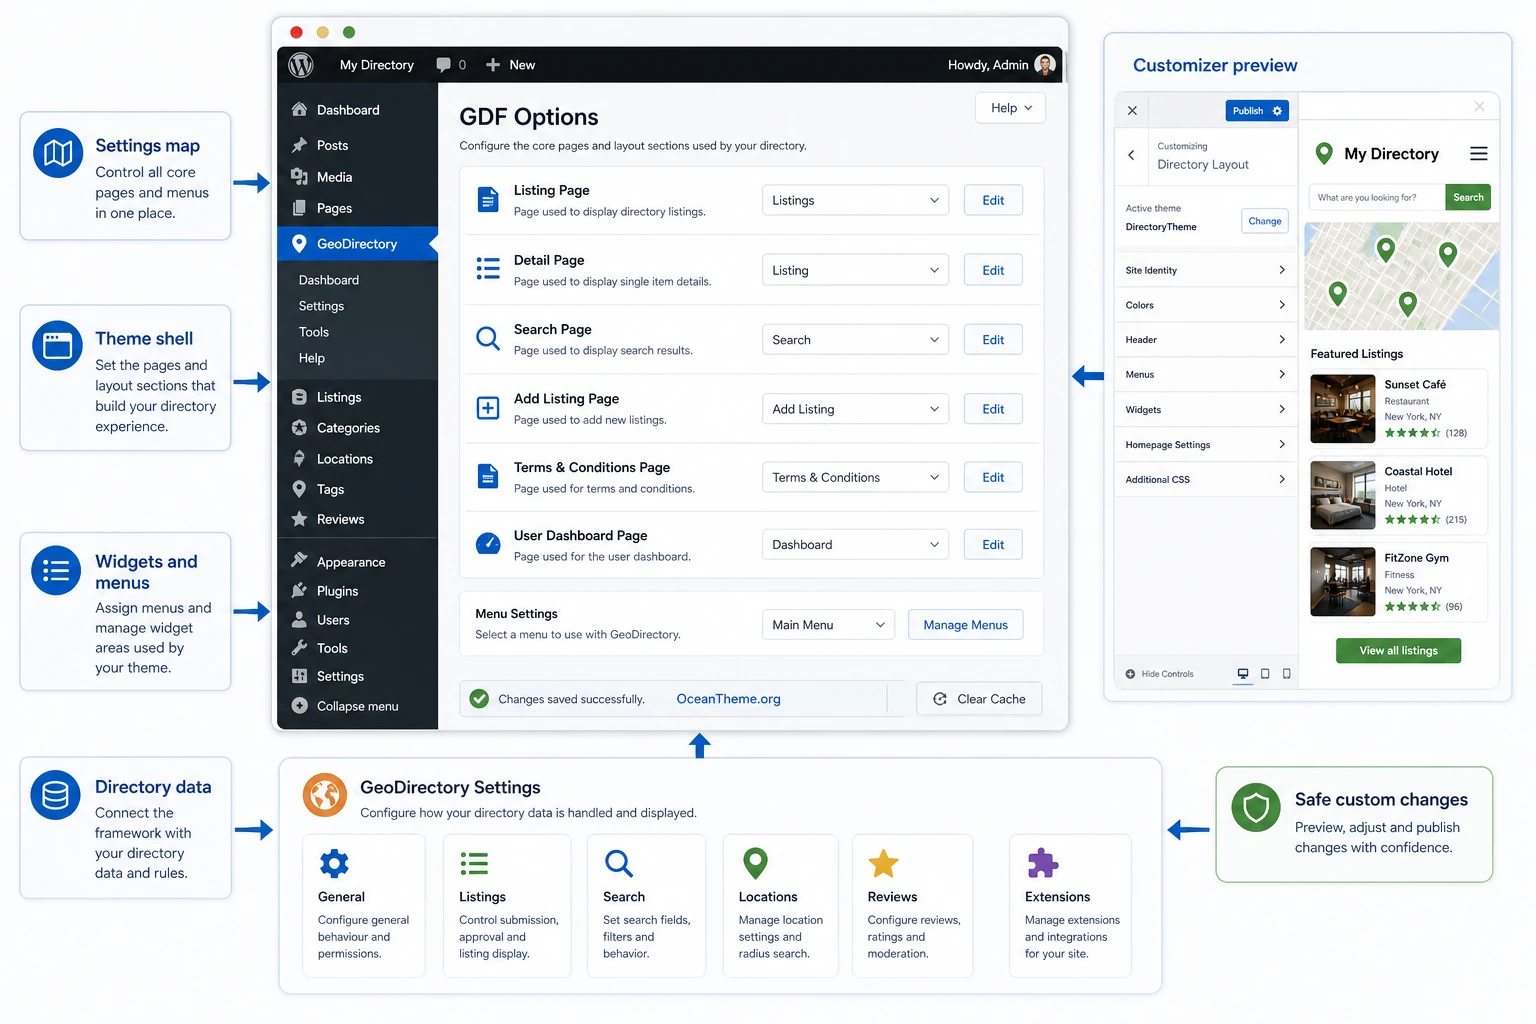Expand the Help dropdown tab
This screenshot has width=1536, height=1024.
point(1011,108)
